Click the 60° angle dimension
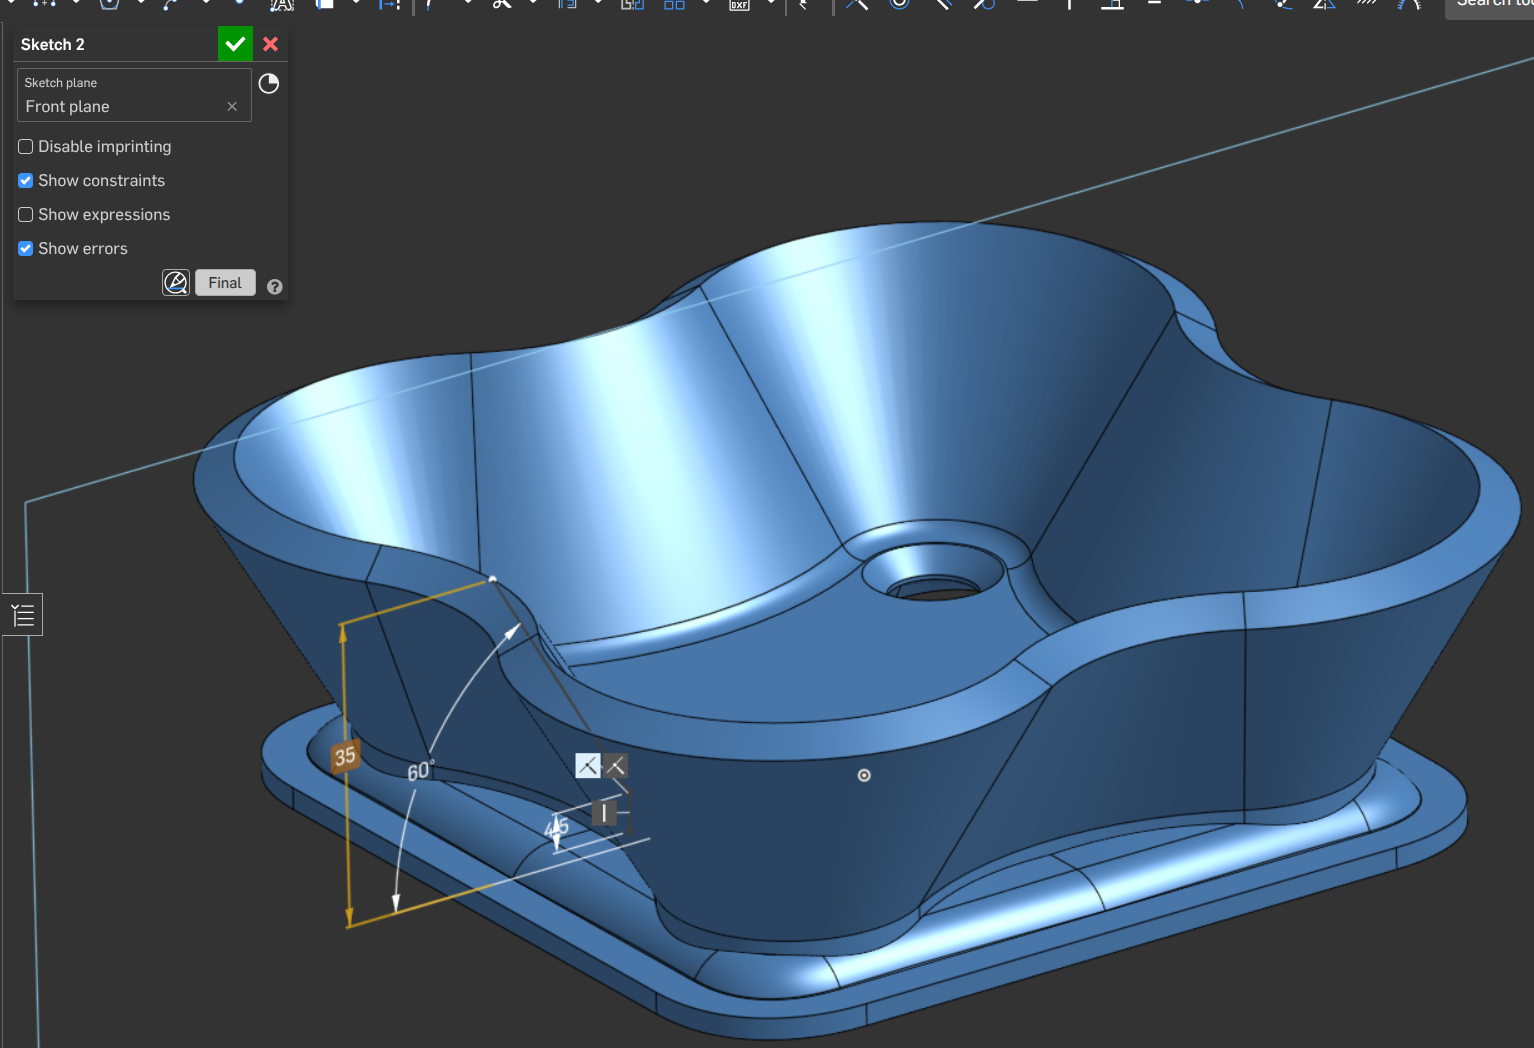 419,771
